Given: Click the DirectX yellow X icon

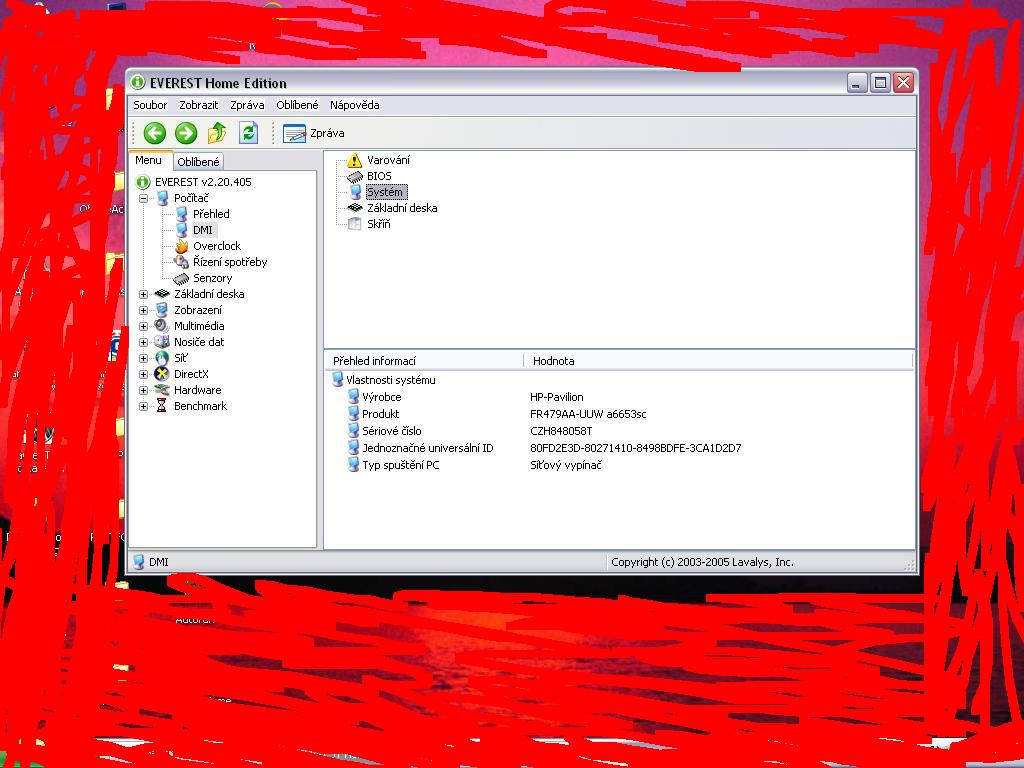Looking at the screenshot, I should [x=162, y=374].
